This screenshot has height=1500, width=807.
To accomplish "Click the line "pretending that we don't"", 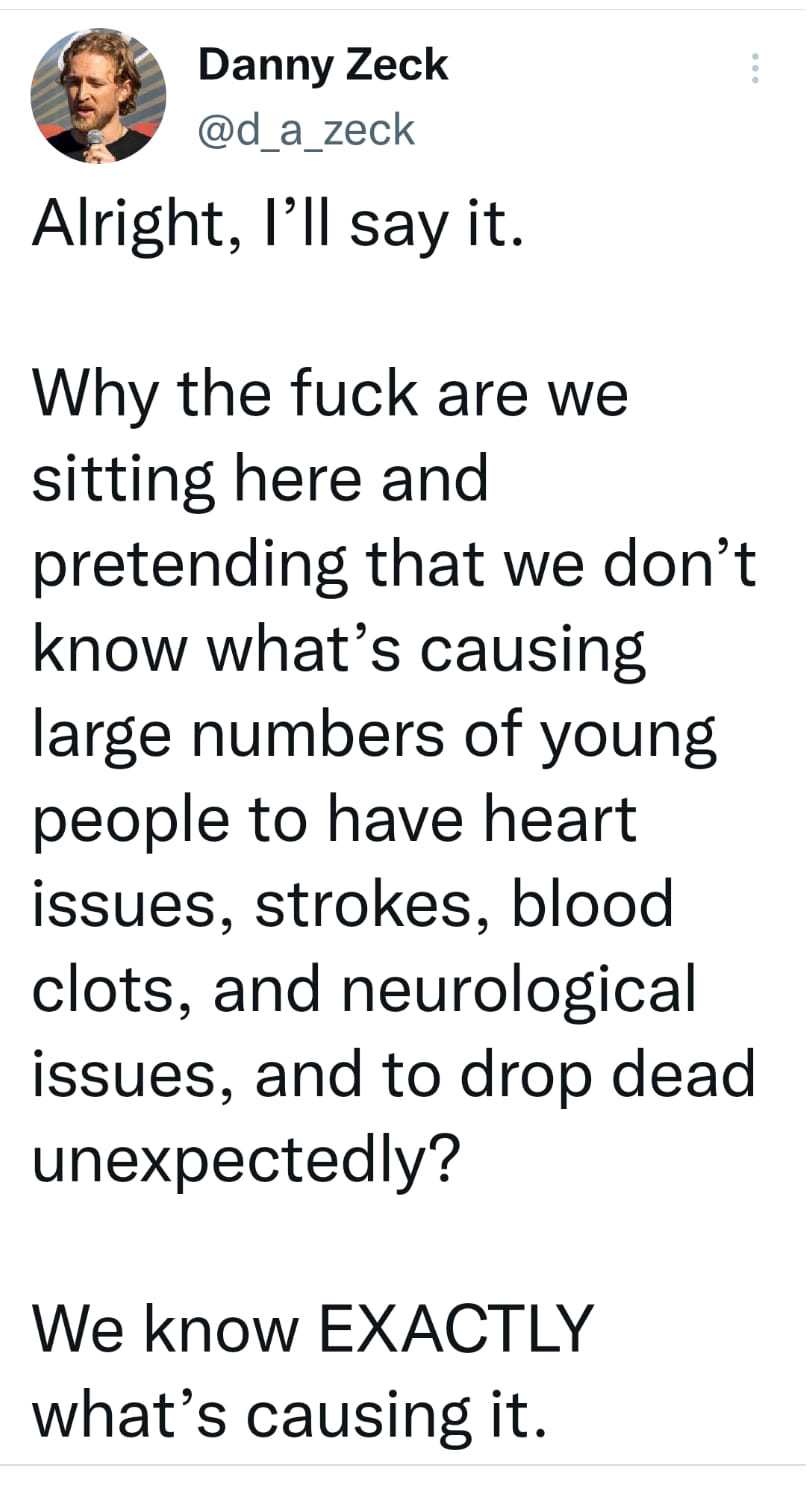I will [395, 563].
